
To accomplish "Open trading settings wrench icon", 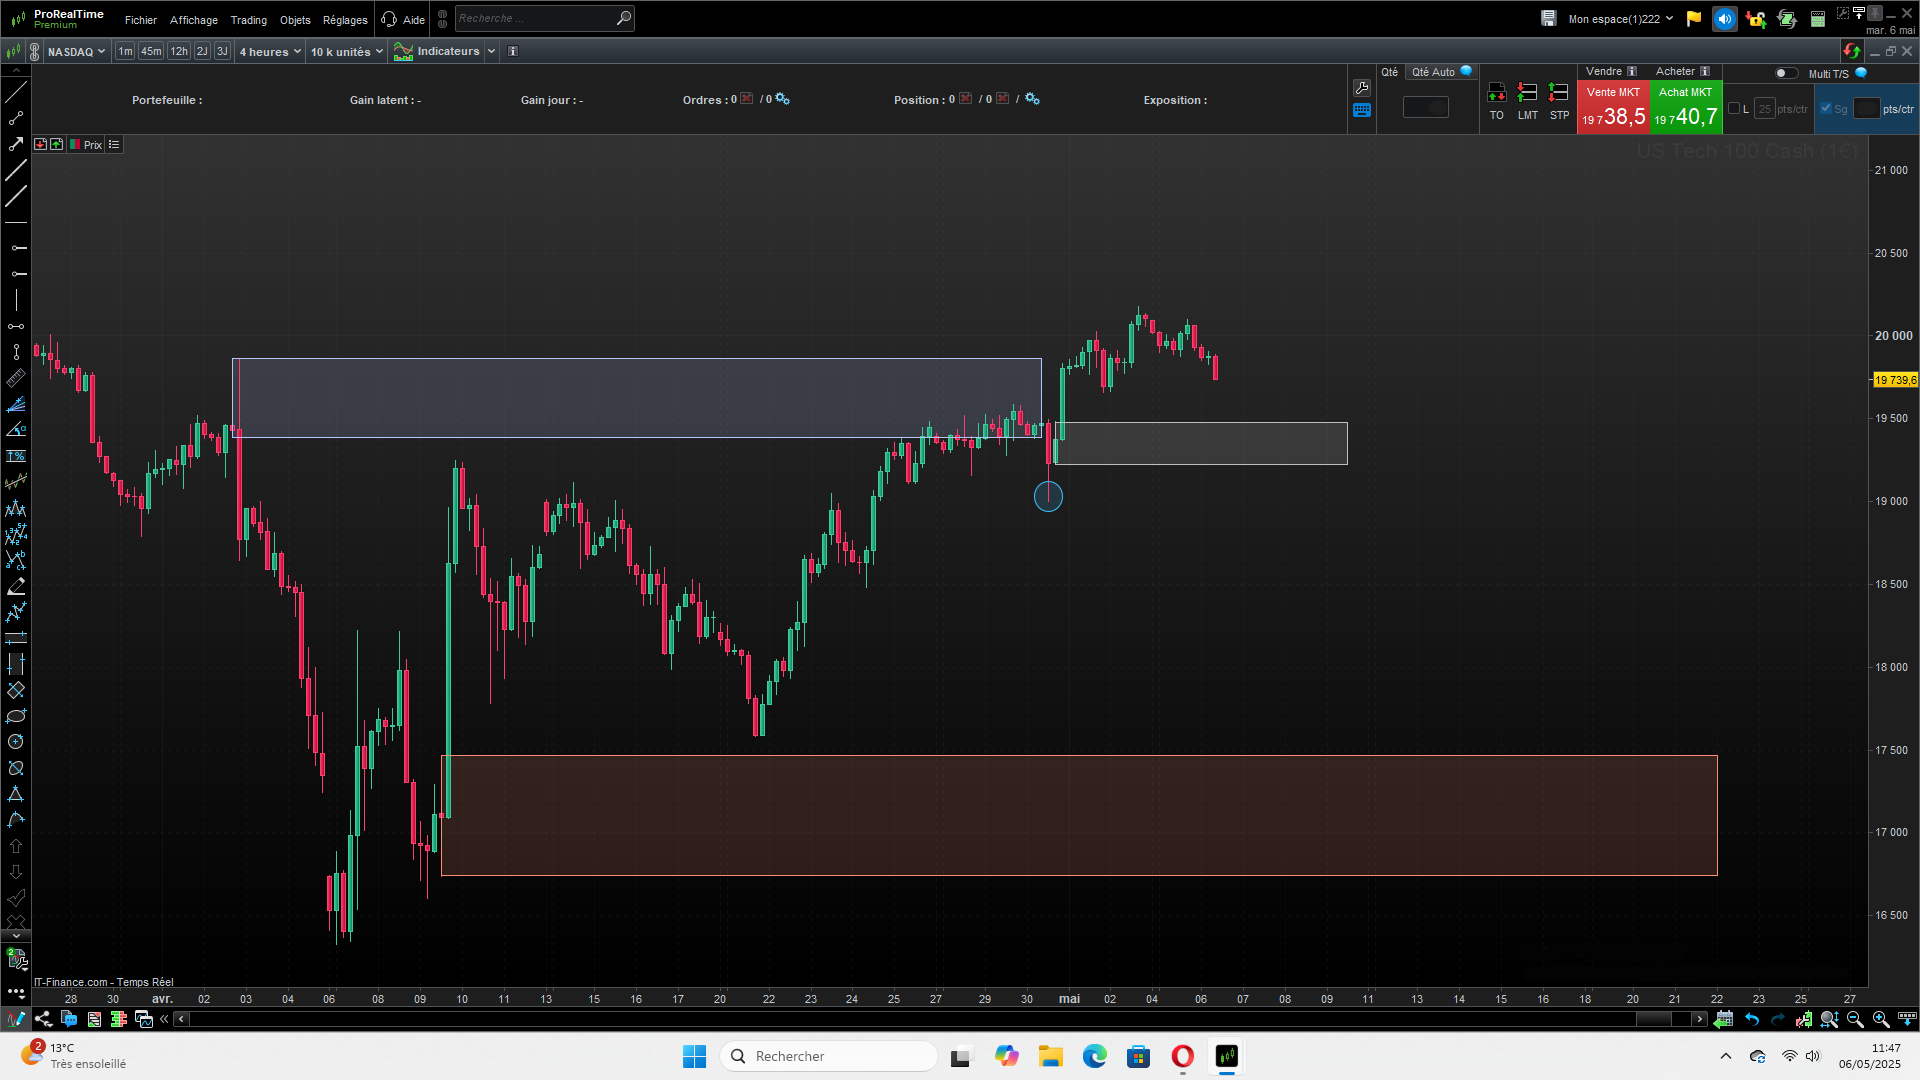I will (1361, 88).
